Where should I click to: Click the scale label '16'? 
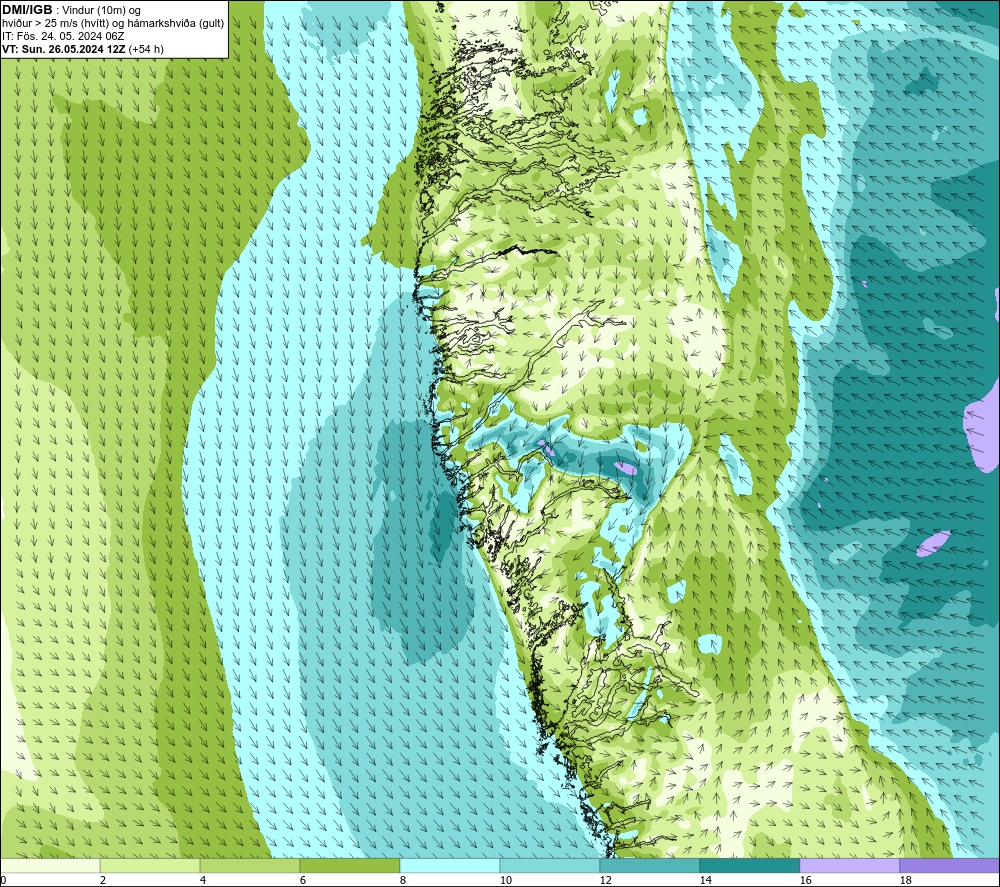(x=805, y=881)
